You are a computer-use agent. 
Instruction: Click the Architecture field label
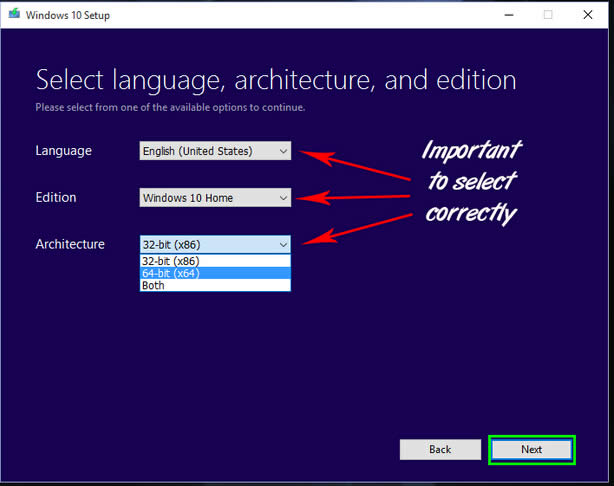[x=70, y=244]
